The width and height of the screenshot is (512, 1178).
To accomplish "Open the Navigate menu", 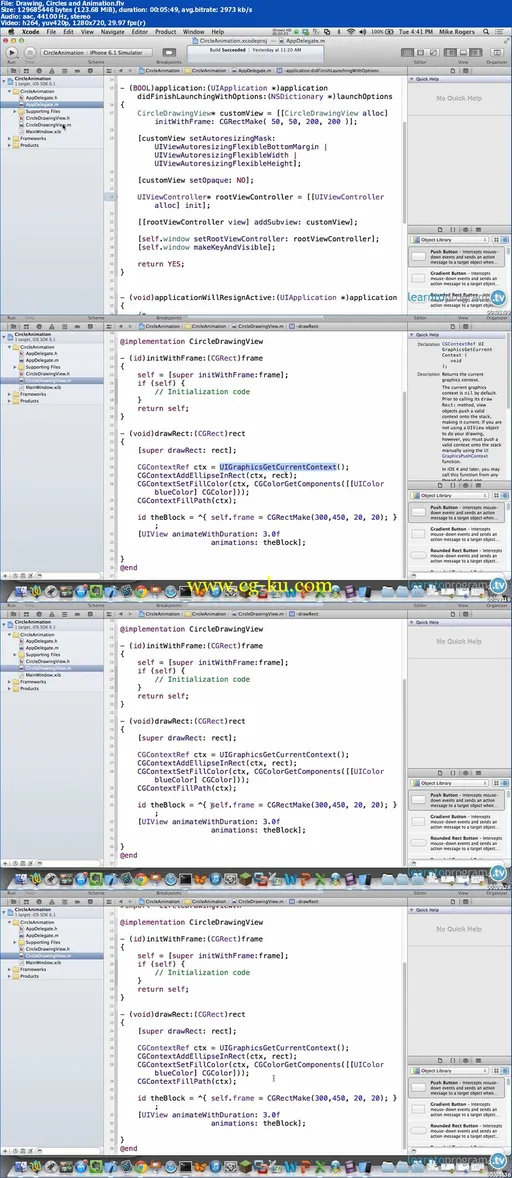I will click(x=113, y=32).
